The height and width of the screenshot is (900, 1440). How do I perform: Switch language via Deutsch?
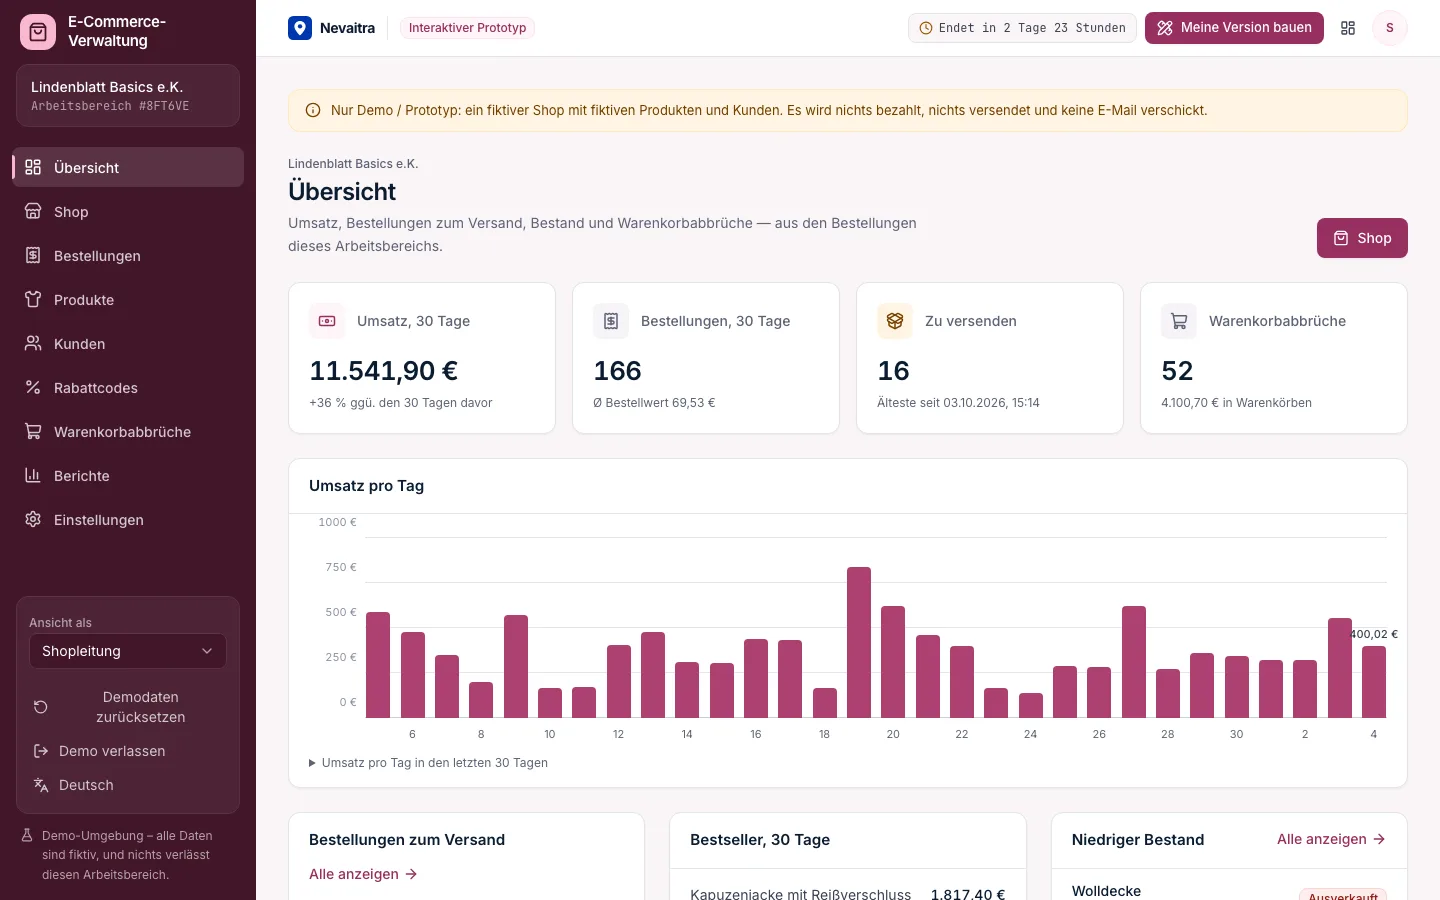[x=128, y=785]
